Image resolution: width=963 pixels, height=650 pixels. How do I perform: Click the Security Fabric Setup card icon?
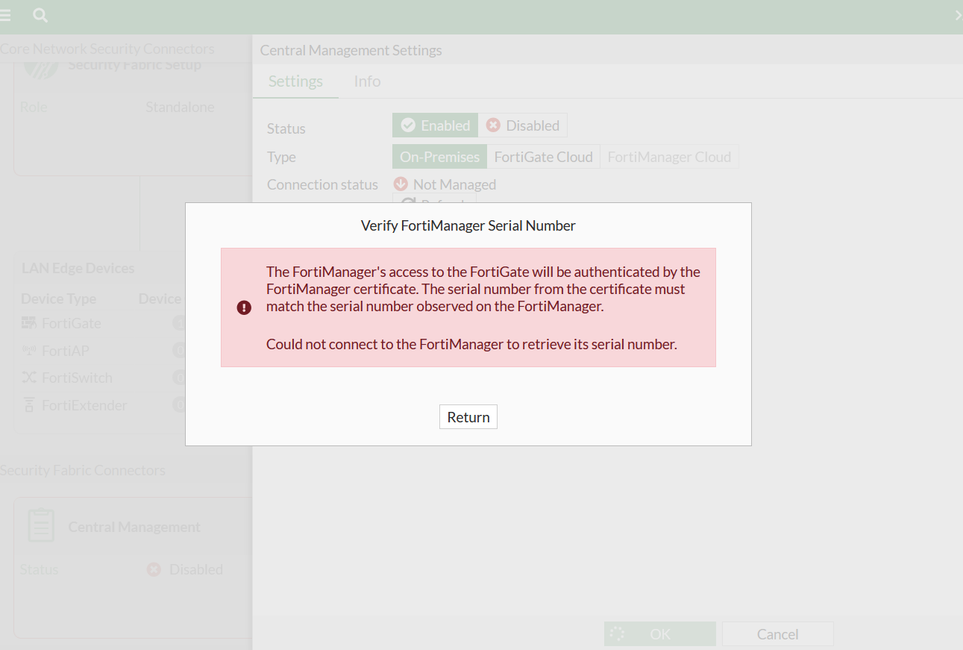coord(41,71)
